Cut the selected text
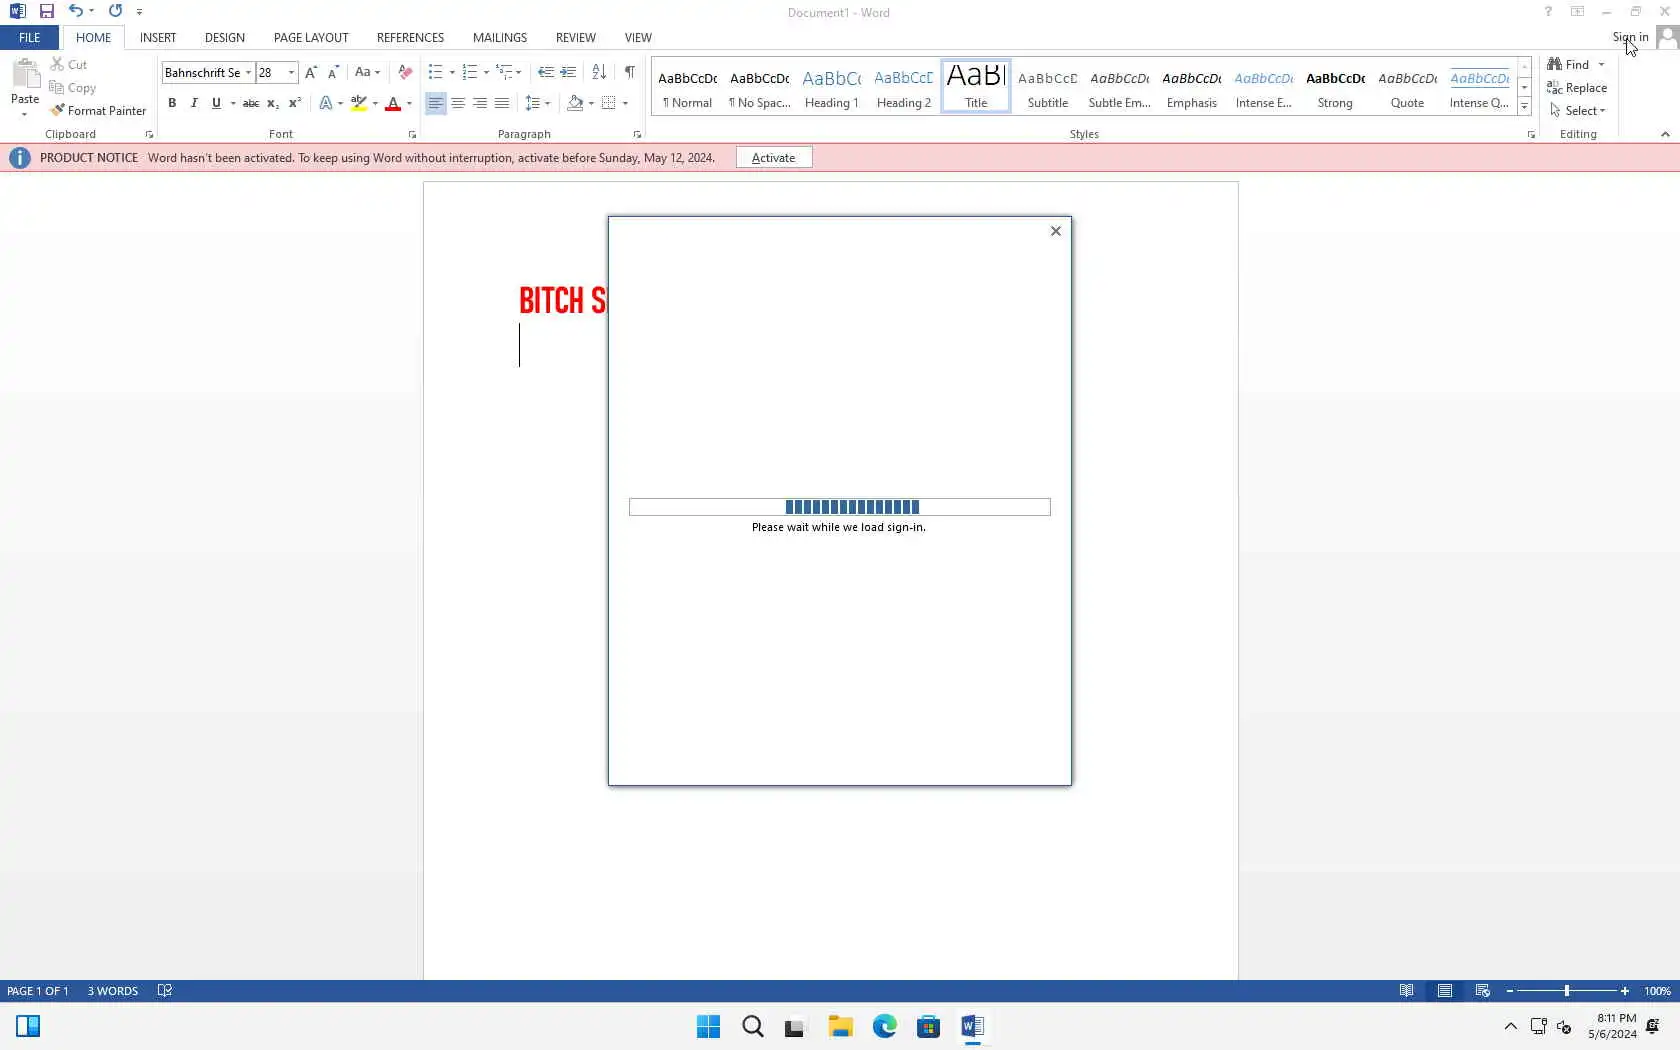Image resolution: width=1680 pixels, height=1050 pixels. pyautogui.click(x=68, y=64)
